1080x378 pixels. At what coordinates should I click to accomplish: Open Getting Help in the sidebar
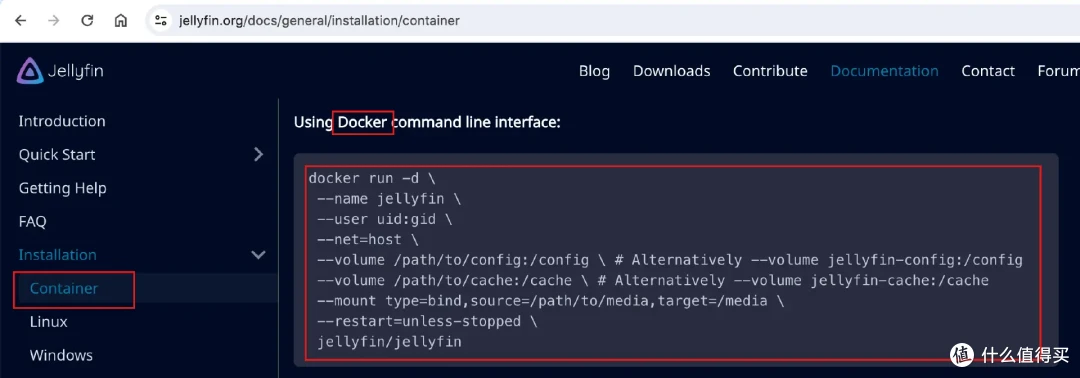(x=63, y=188)
